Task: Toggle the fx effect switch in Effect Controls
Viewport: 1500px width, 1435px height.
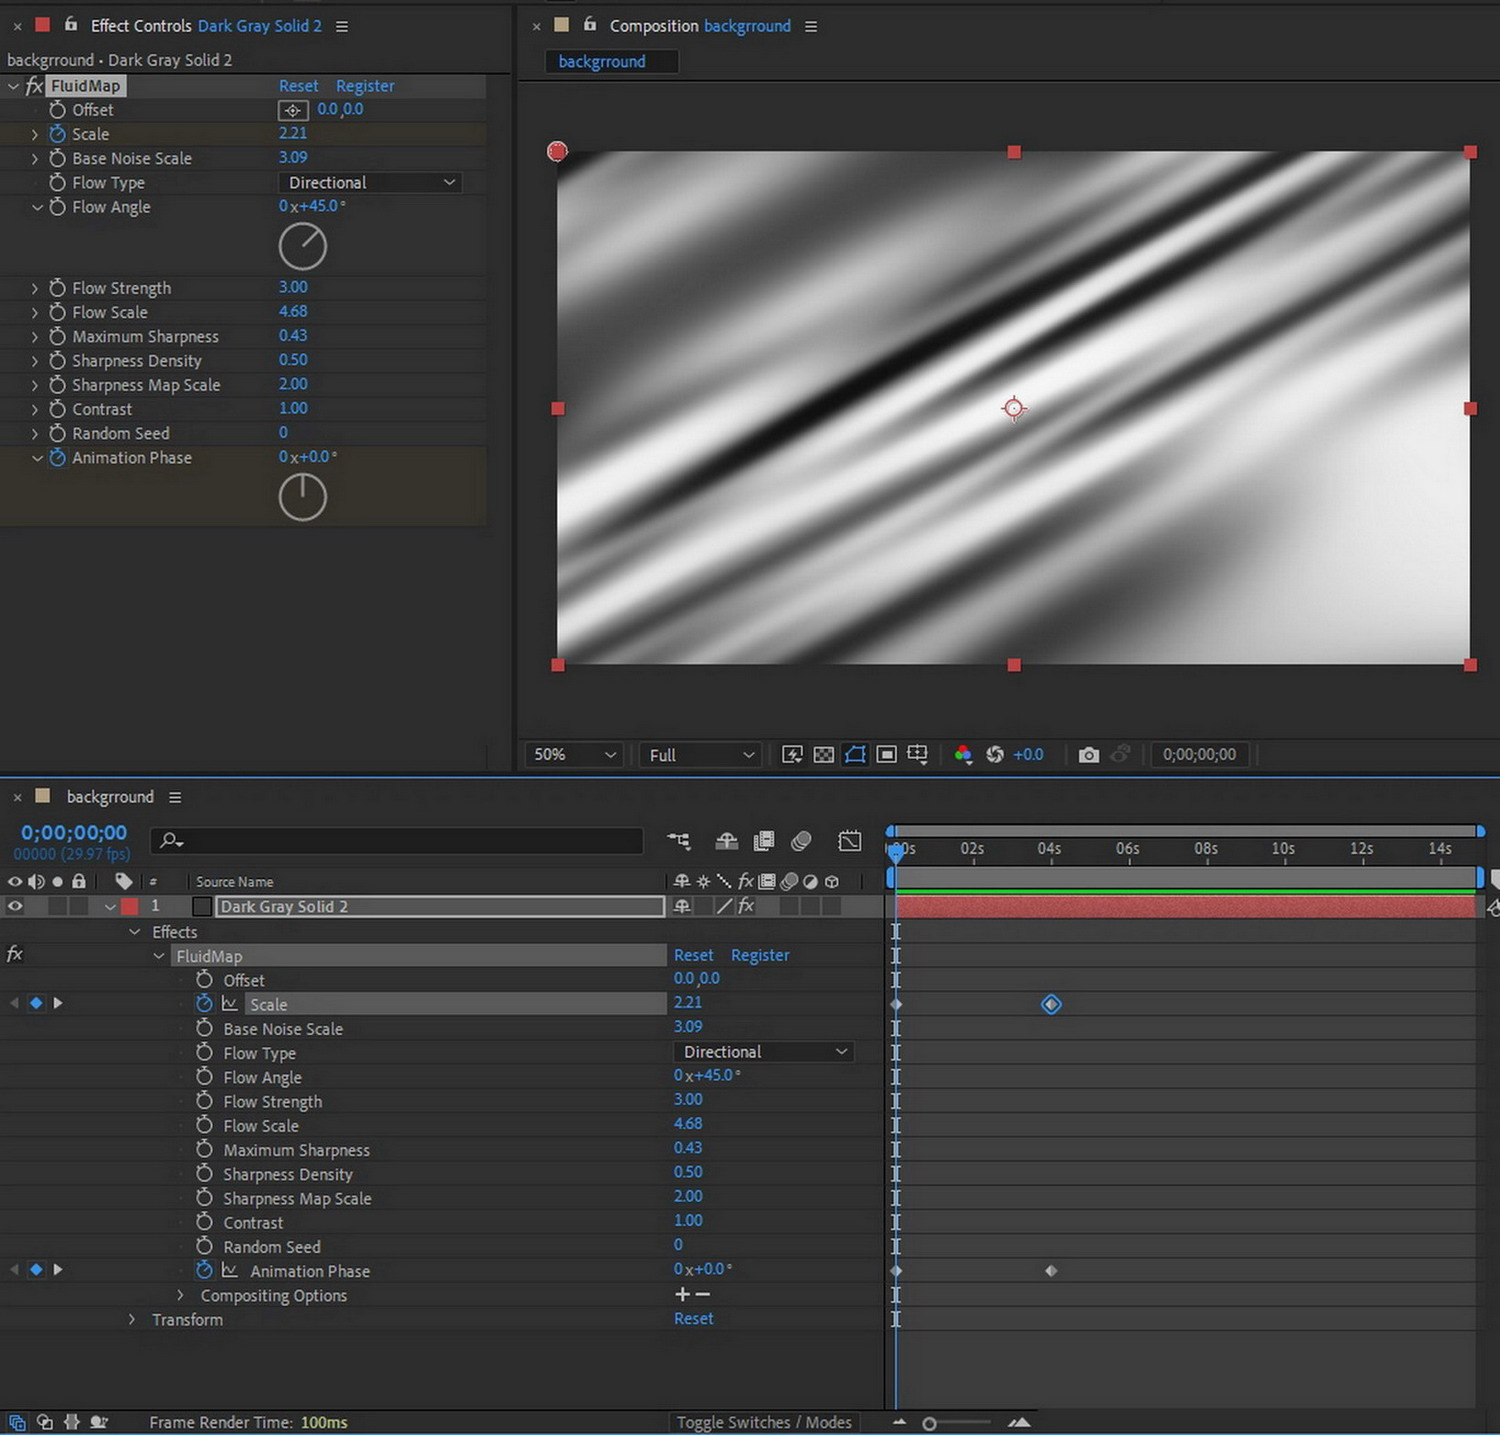Action: click(34, 86)
